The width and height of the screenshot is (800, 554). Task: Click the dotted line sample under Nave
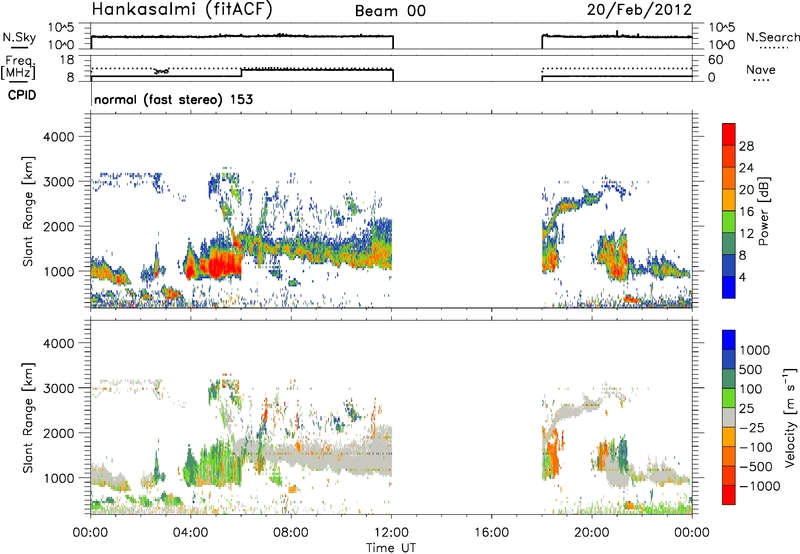click(761, 81)
